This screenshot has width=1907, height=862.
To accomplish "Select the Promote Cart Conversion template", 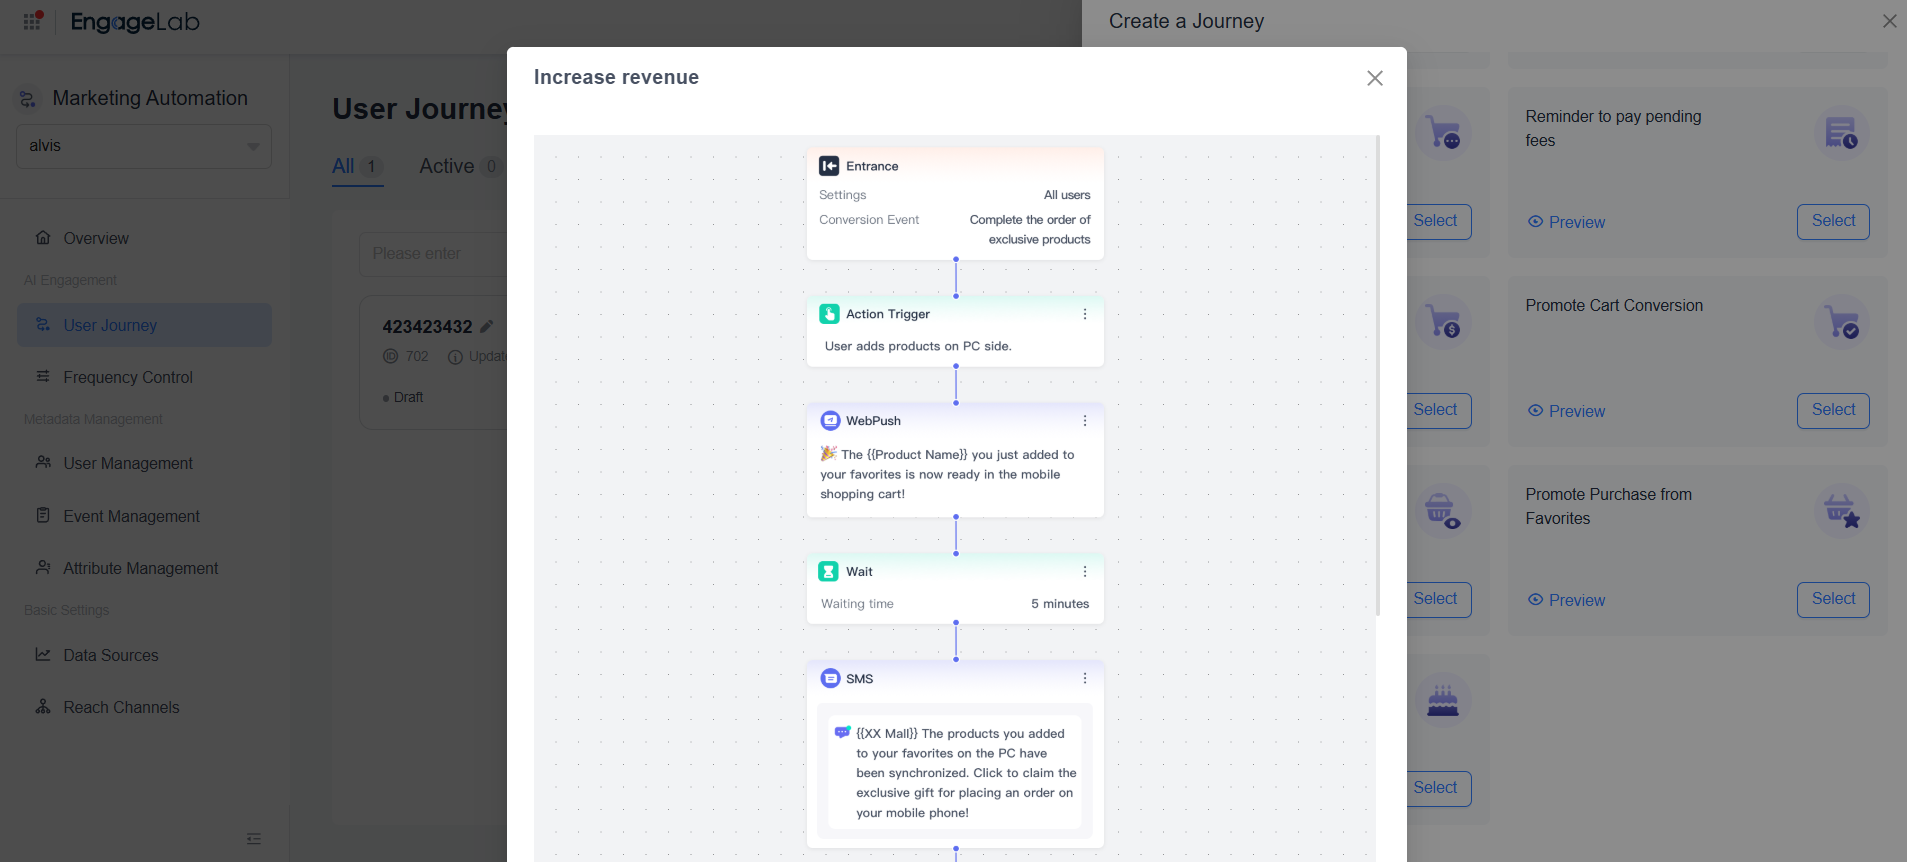I will [x=1833, y=410].
